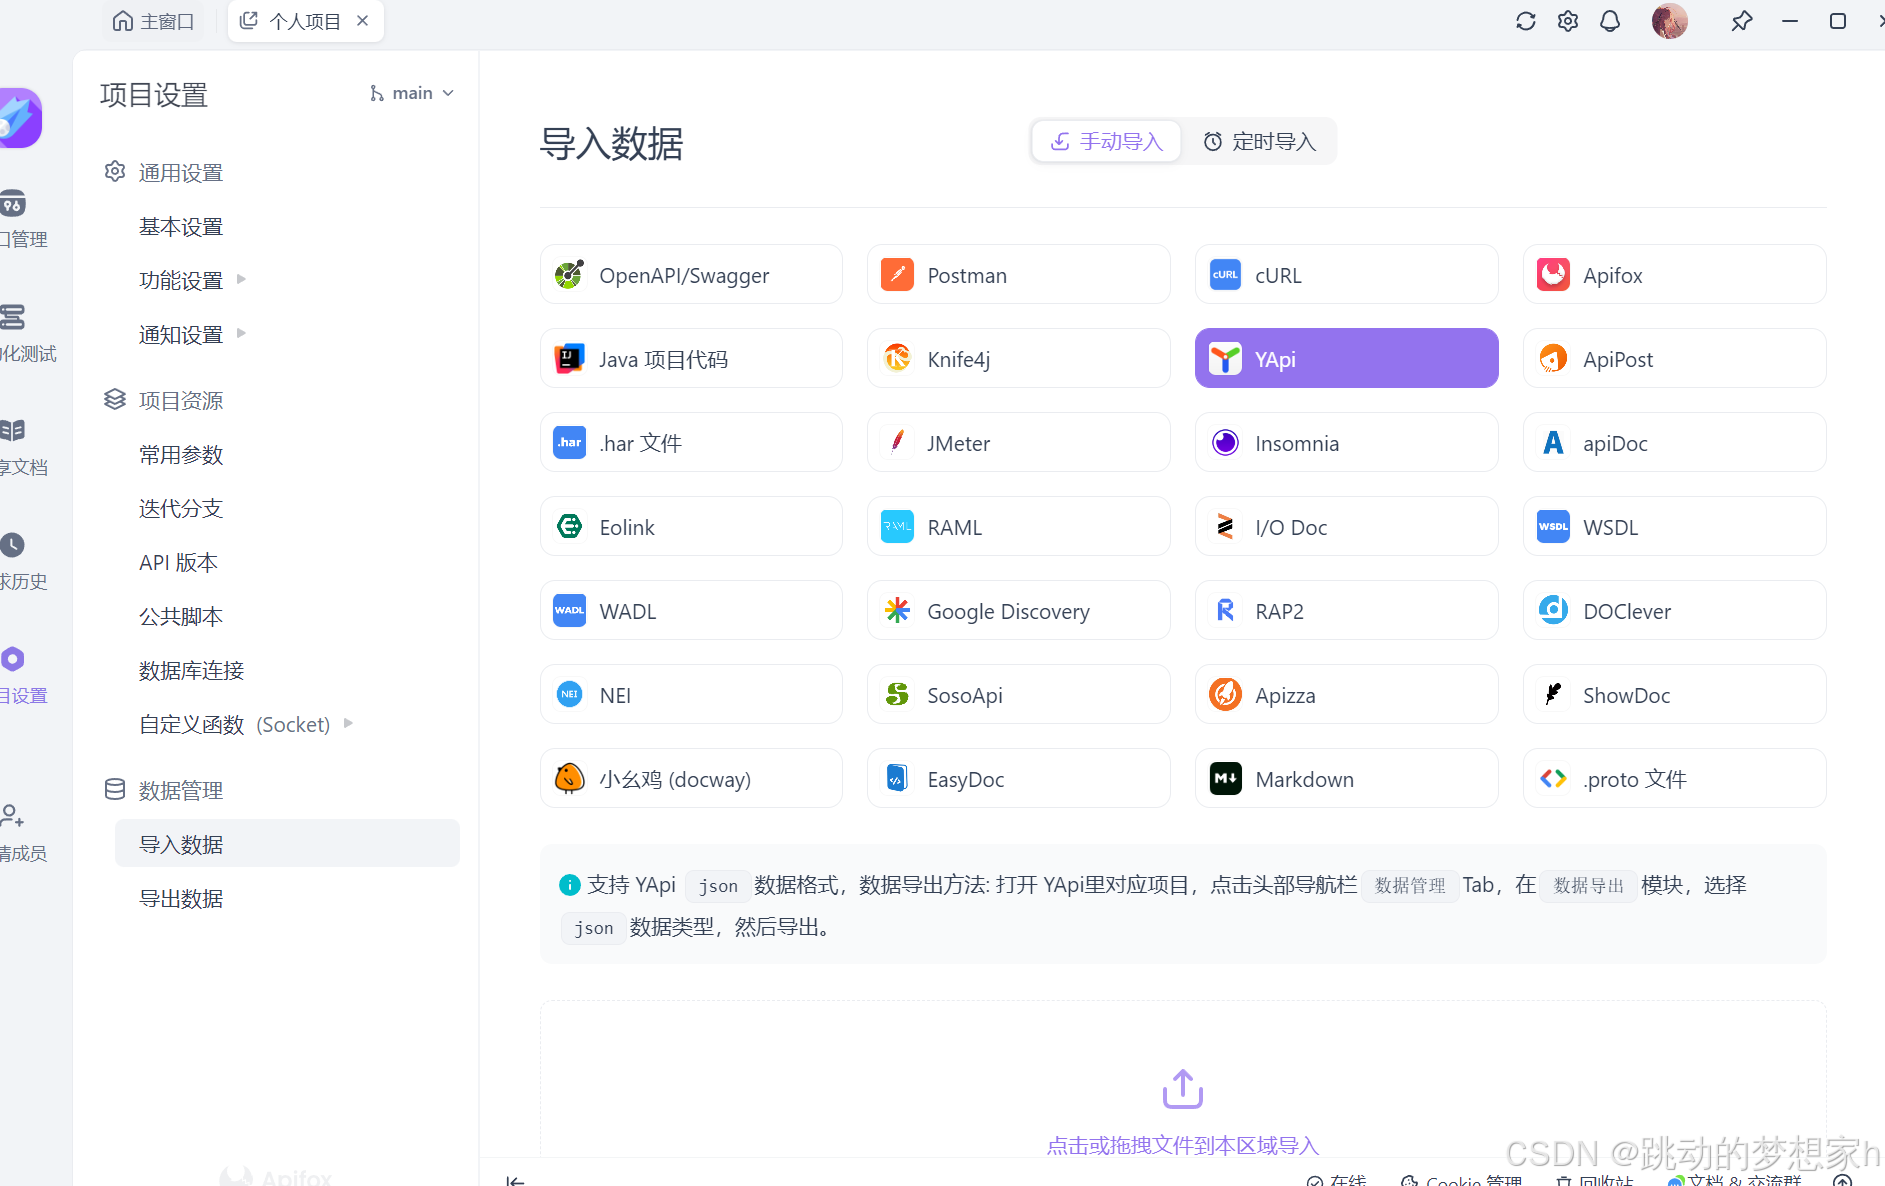Choose RAML import format

1019,527
